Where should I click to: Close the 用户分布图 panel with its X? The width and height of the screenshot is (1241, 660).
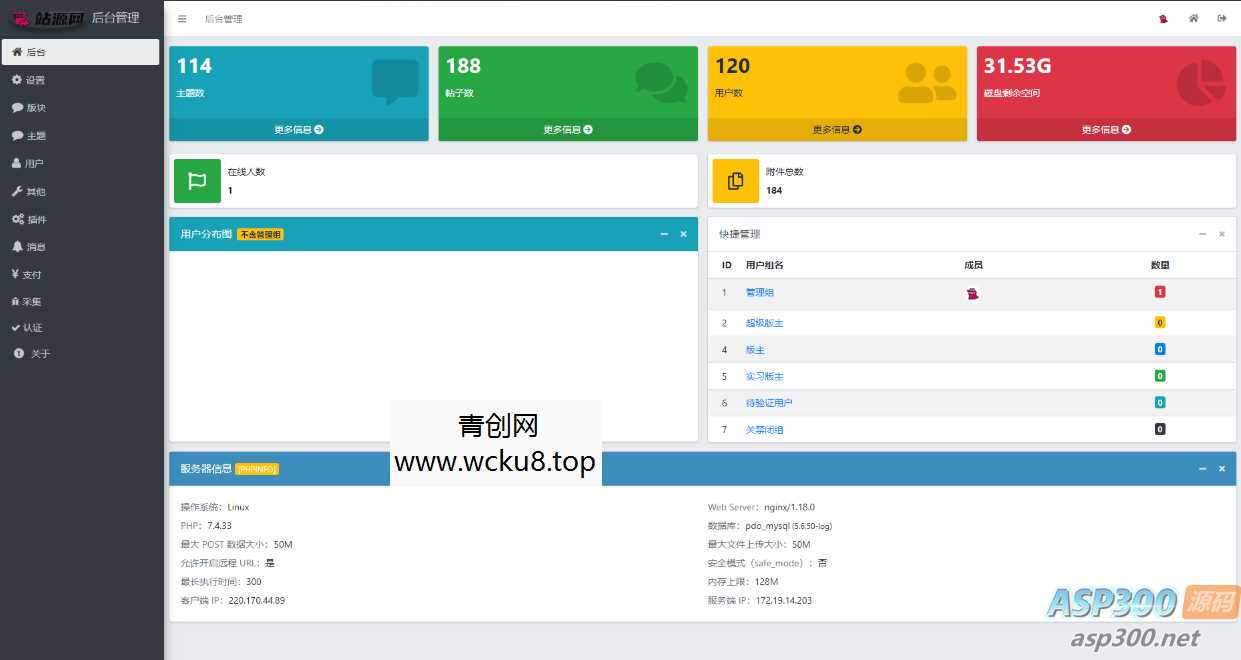[x=684, y=234]
